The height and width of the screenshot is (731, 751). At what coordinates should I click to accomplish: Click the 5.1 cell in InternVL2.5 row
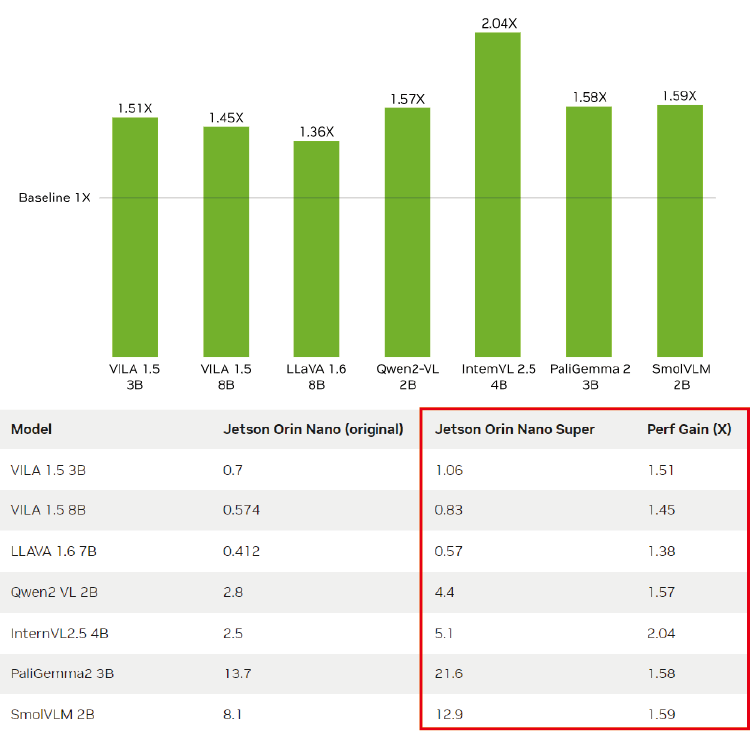(443, 633)
